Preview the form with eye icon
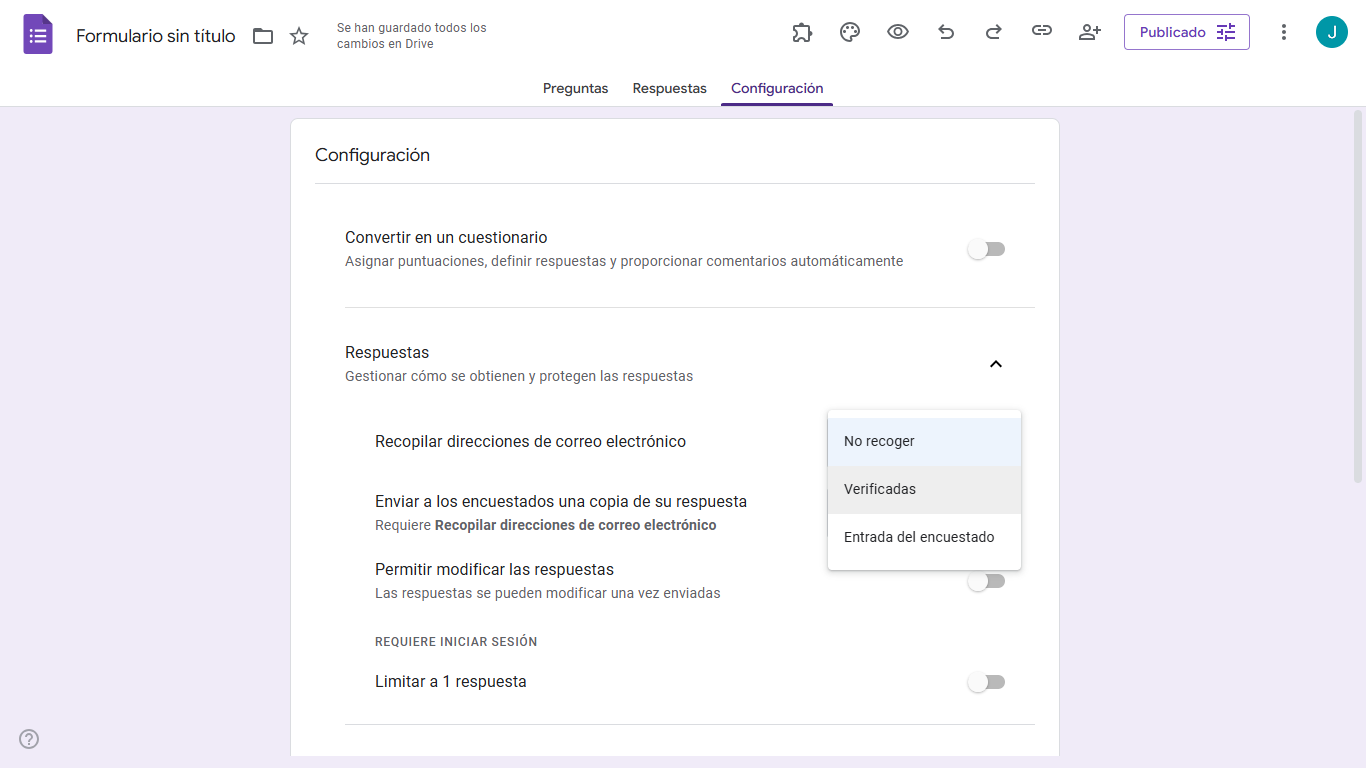Screen dimensions: 1366x768 coord(898,32)
